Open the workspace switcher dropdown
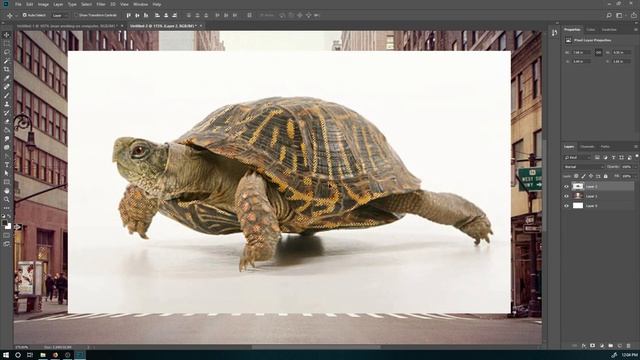 [620, 15]
